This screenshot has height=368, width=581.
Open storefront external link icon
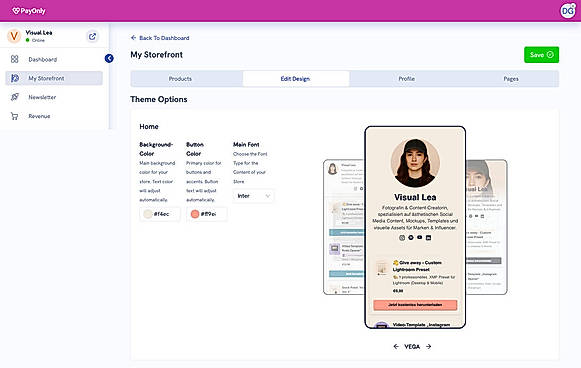pyautogui.click(x=92, y=36)
